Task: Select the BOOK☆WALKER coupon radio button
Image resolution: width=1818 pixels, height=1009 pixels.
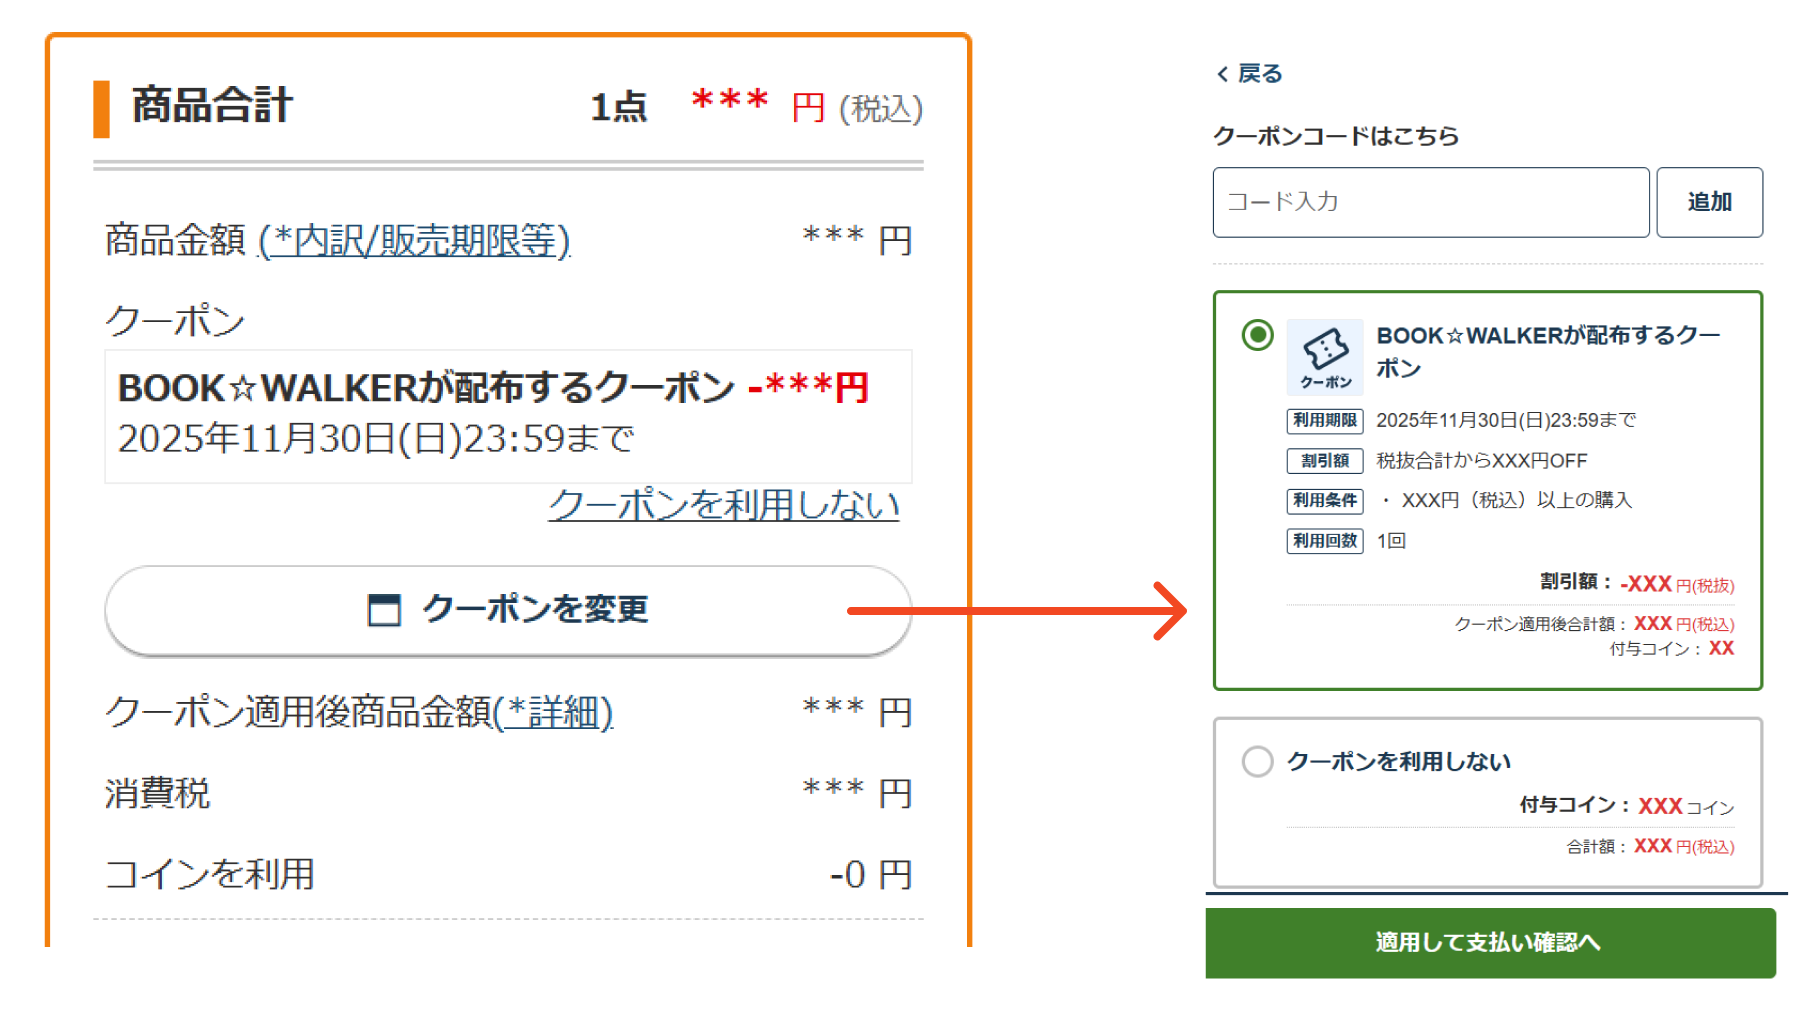Action: [x=1257, y=335]
